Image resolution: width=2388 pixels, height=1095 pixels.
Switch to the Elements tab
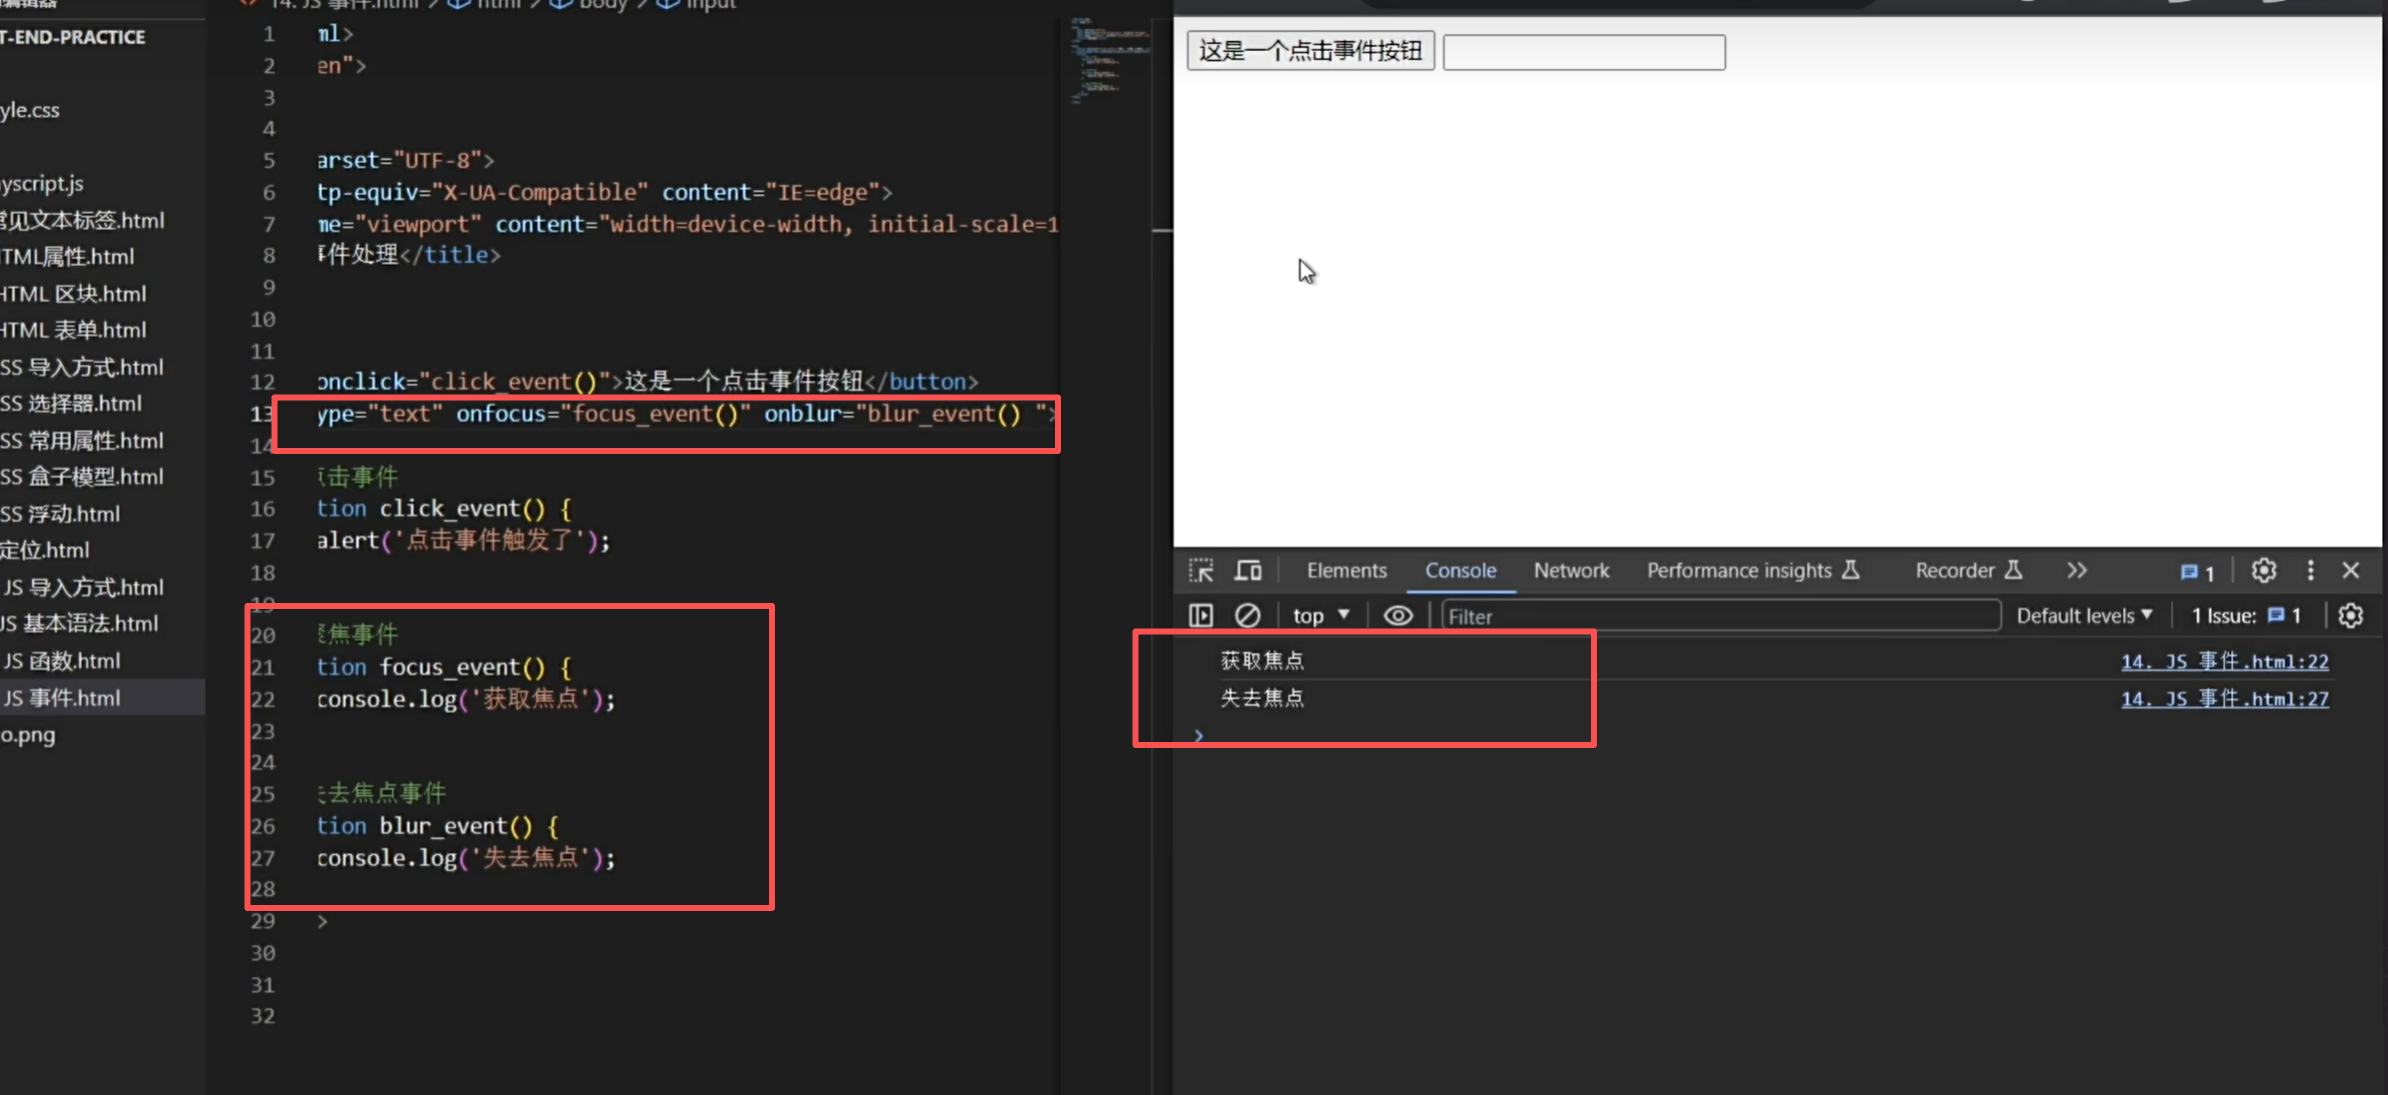(1346, 570)
